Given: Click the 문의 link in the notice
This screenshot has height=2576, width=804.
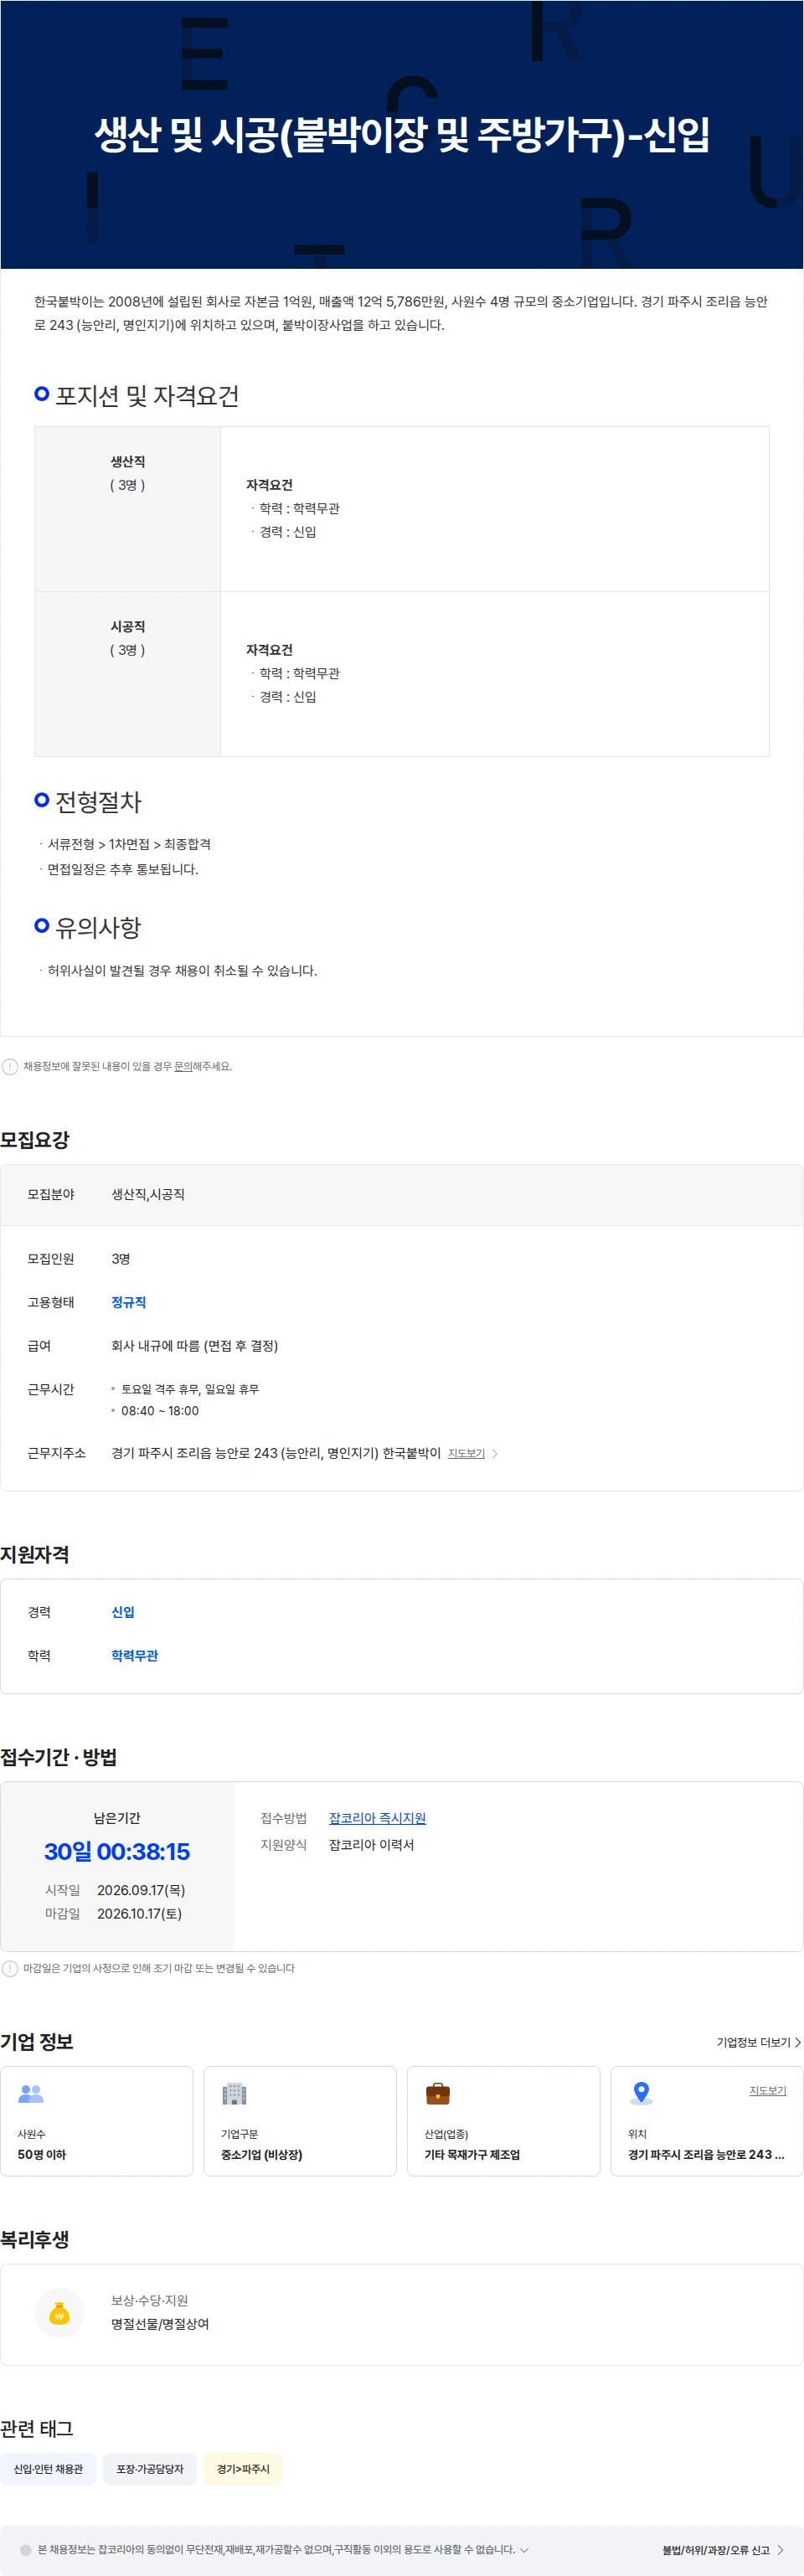Looking at the screenshot, I should click(x=183, y=1066).
